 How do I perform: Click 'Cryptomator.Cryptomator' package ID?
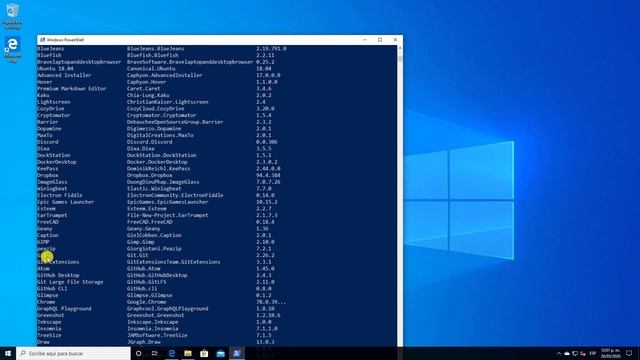(x=162, y=116)
